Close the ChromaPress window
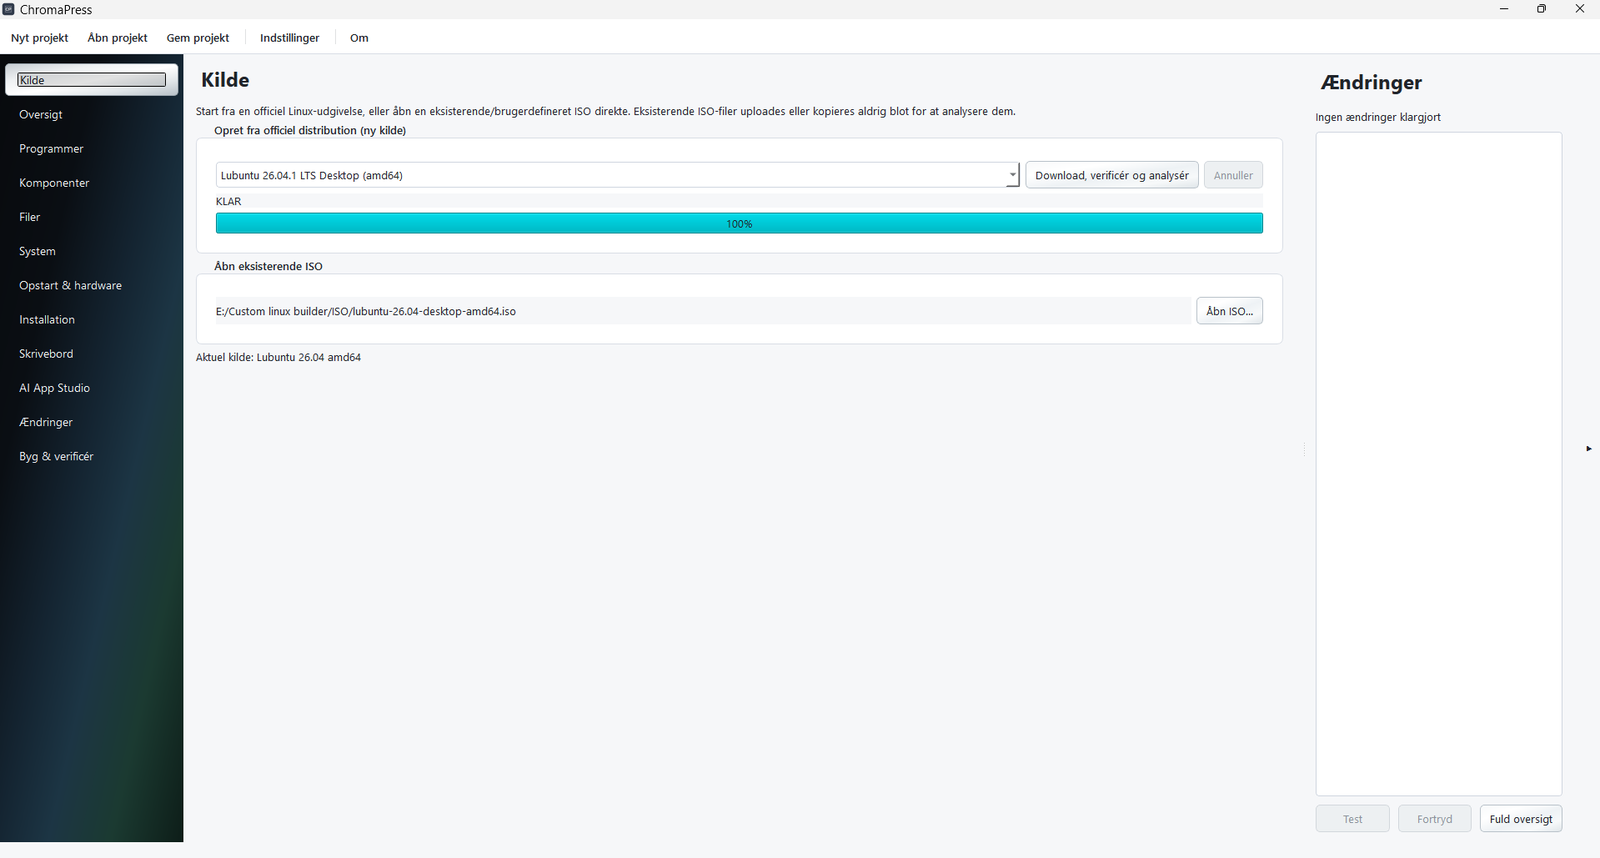This screenshot has height=858, width=1600. coord(1580,9)
